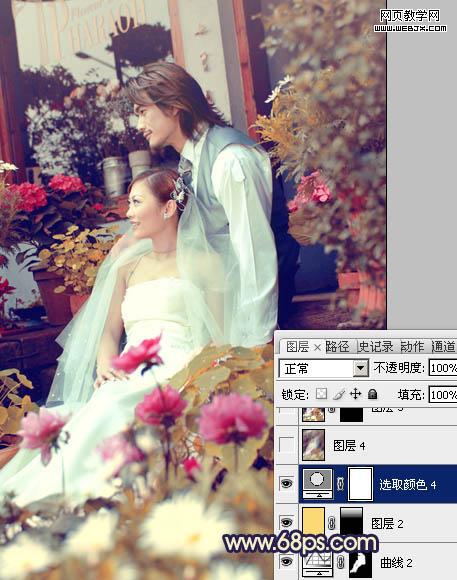This screenshot has height=580, width=457.
Task: Switch to the 通道 tab
Action: 443,347
